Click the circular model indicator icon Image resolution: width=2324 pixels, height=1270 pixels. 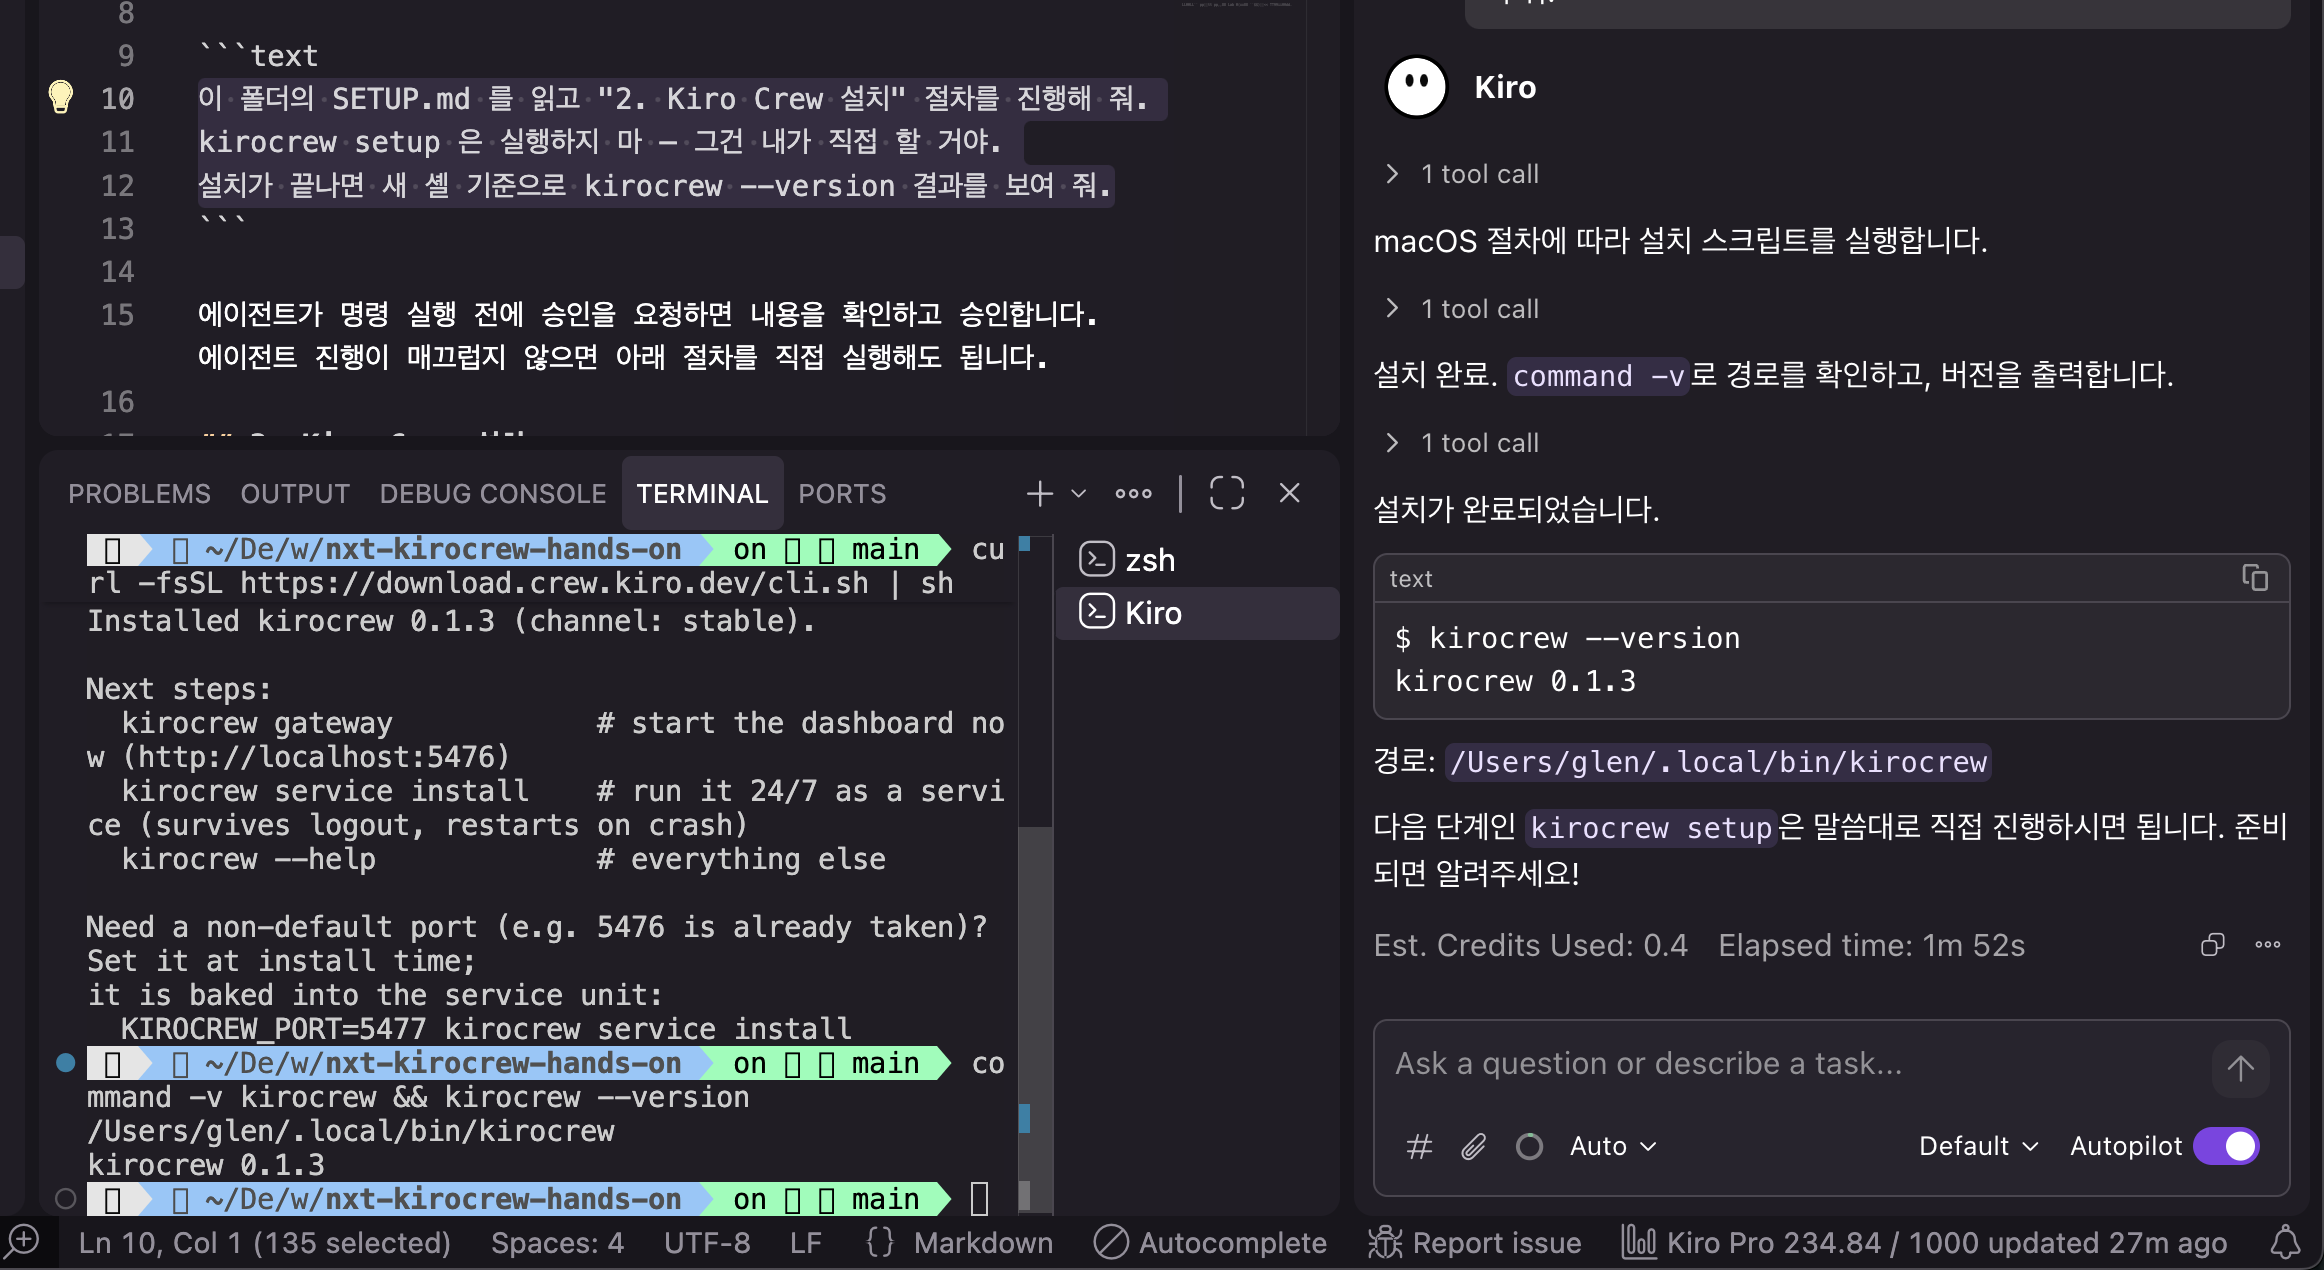pyautogui.click(x=1529, y=1146)
